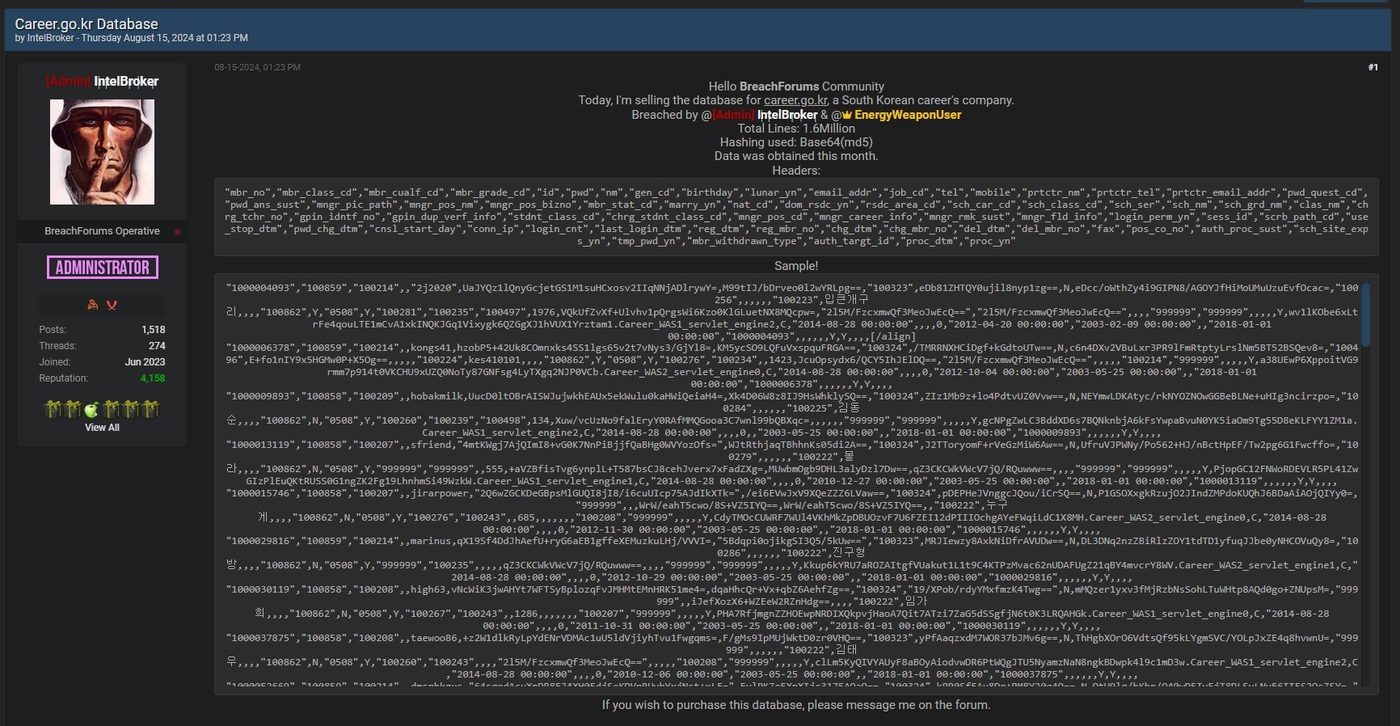Click the red offline status dot

[x=178, y=231]
